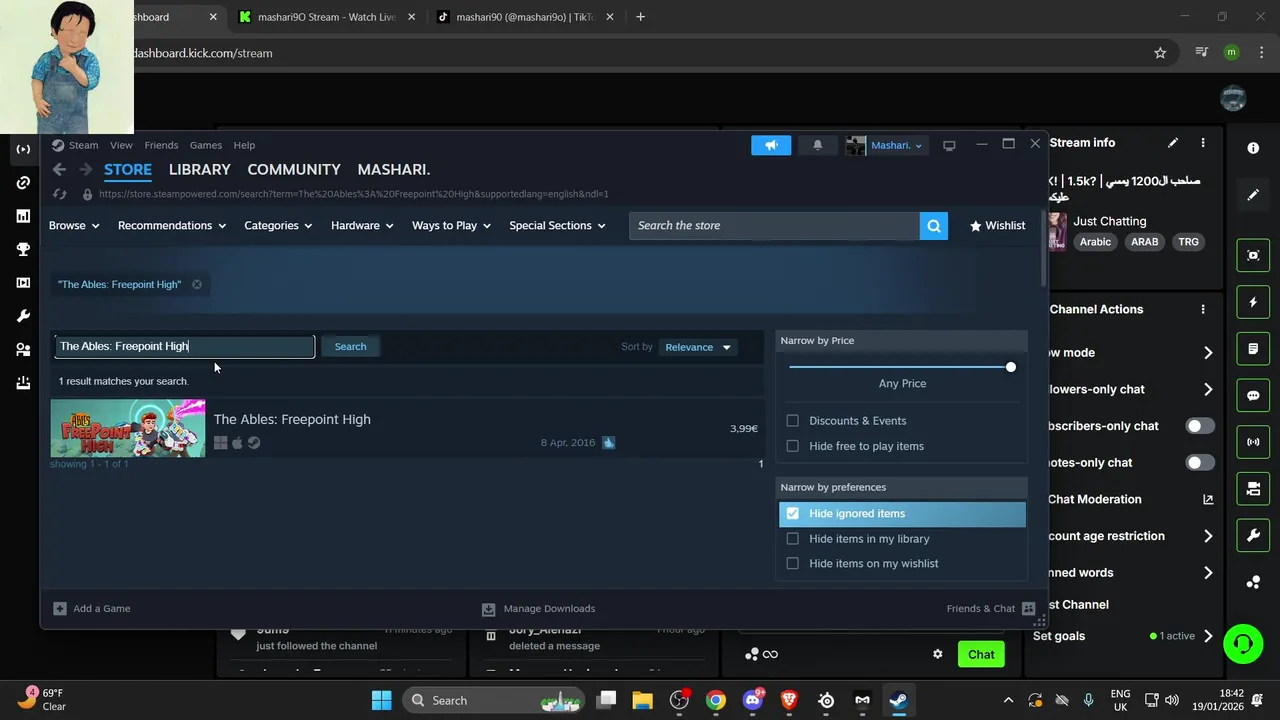Click trophy icon in Kick left sidebar
Image resolution: width=1280 pixels, height=720 pixels.
[x=23, y=249]
